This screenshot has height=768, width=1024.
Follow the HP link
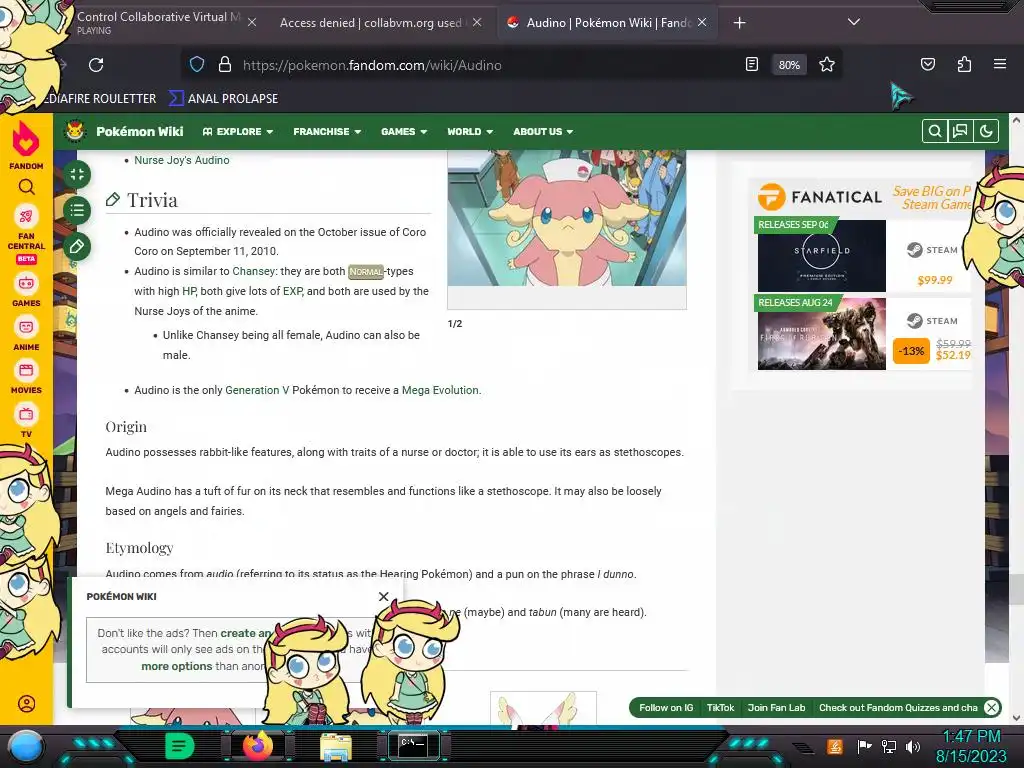click(x=189, y=291)
